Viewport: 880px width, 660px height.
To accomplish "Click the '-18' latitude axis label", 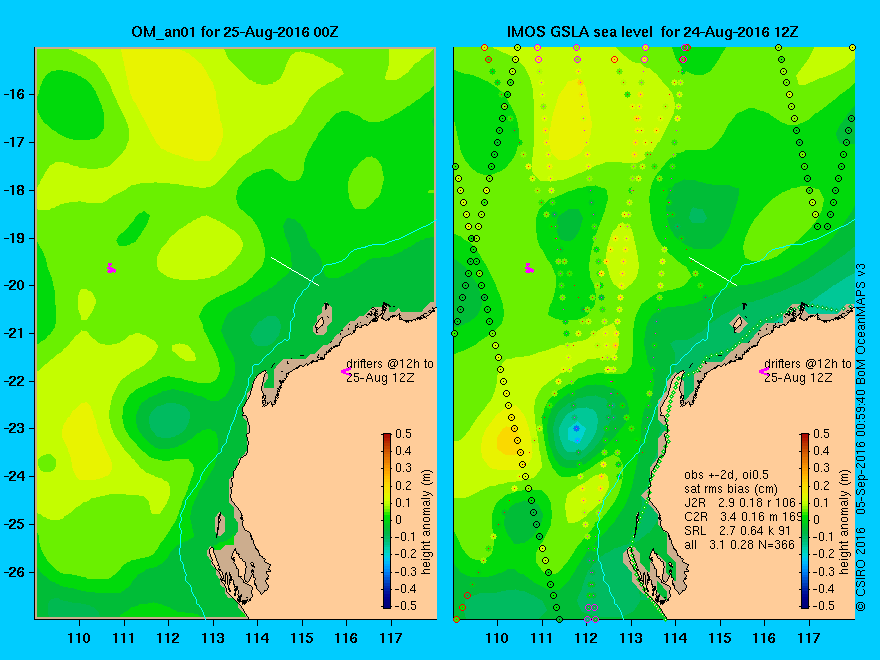I will (x=14, y=190).
